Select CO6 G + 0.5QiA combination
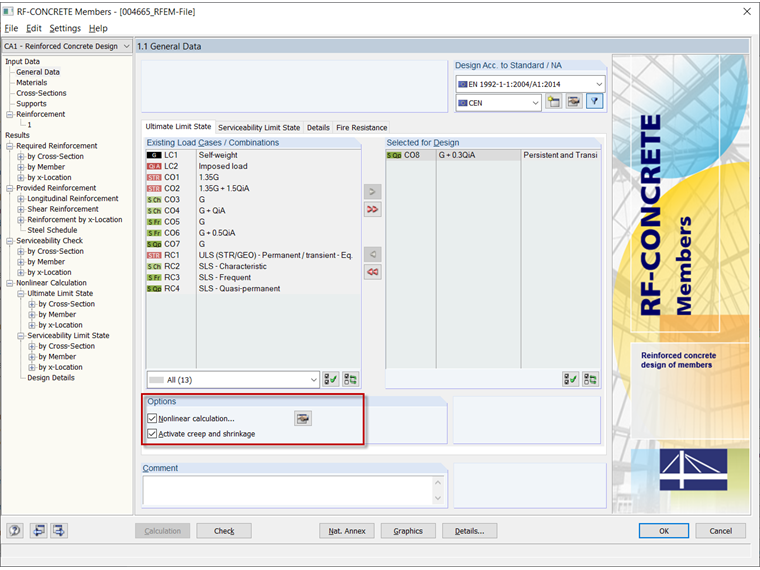 coord(253,233)
